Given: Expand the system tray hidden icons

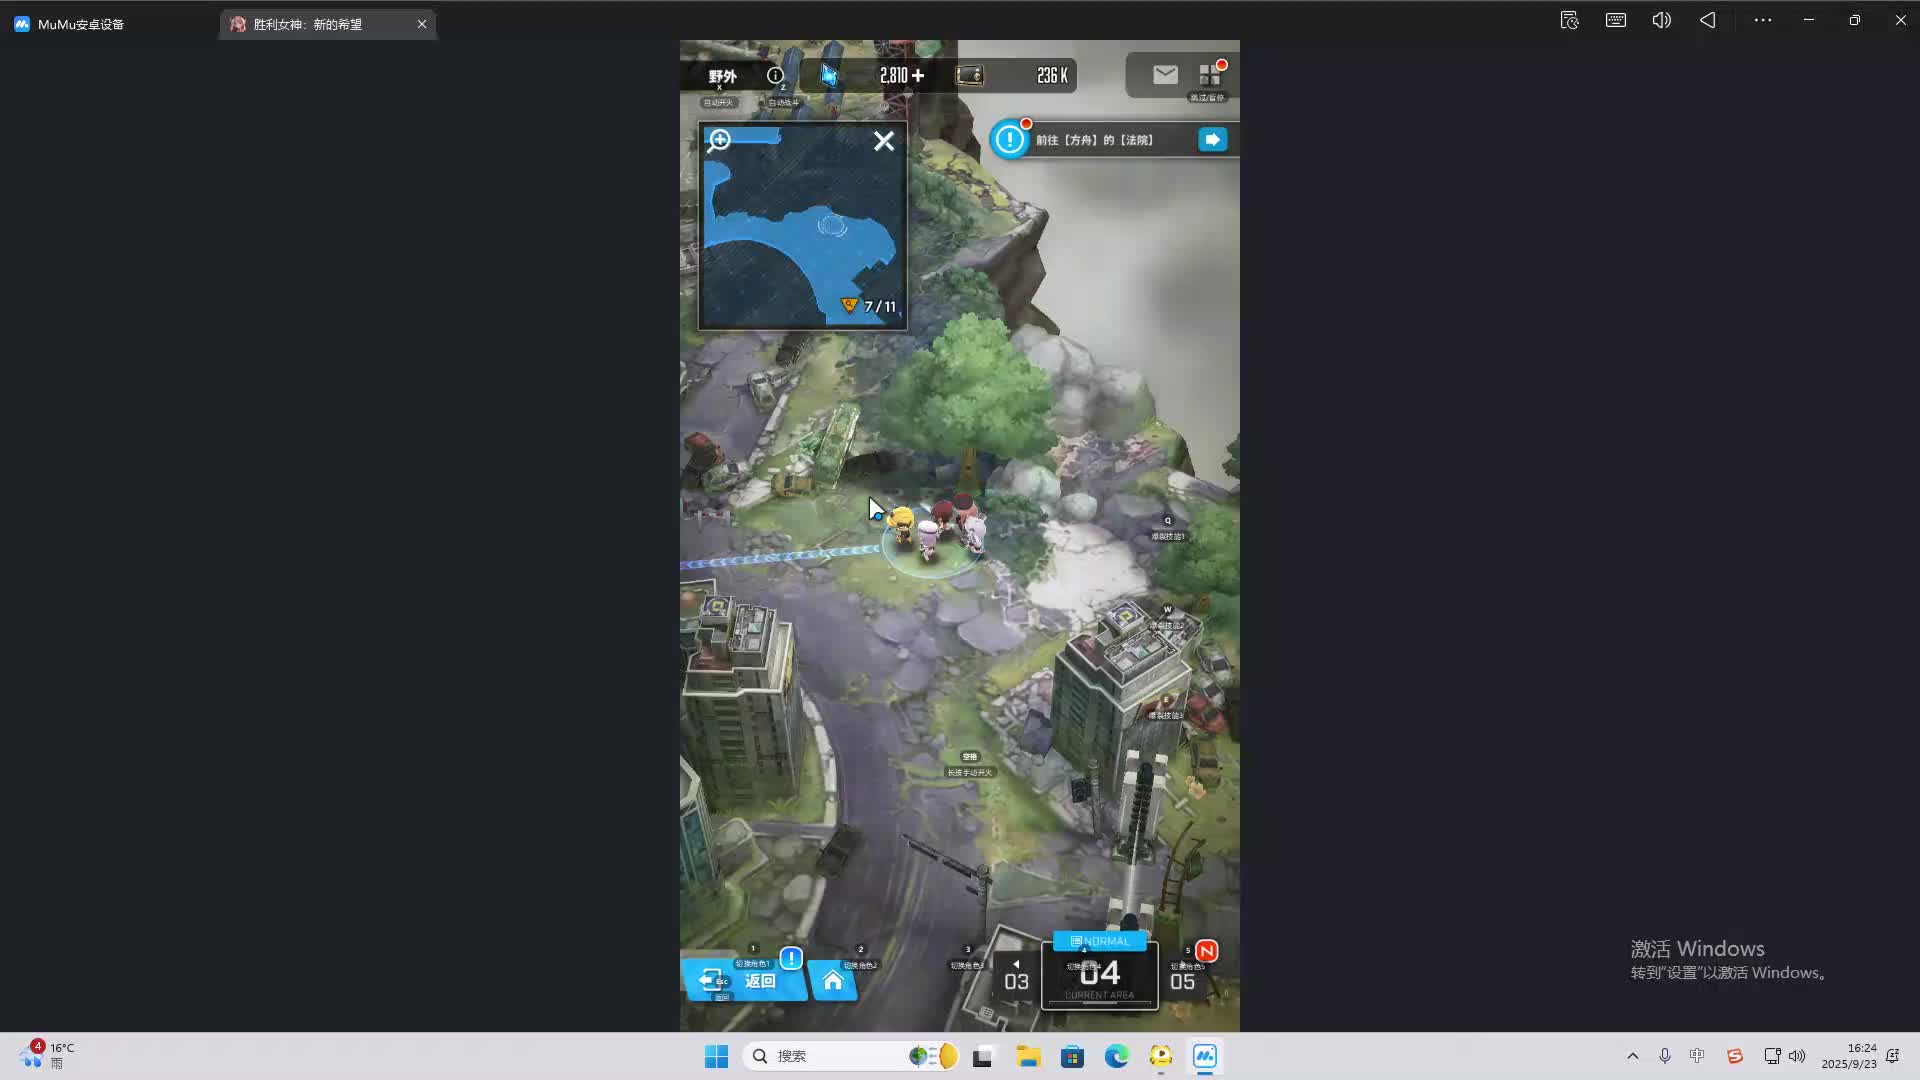Looking at the screenshot, I should click(x=1632, y=1056).
